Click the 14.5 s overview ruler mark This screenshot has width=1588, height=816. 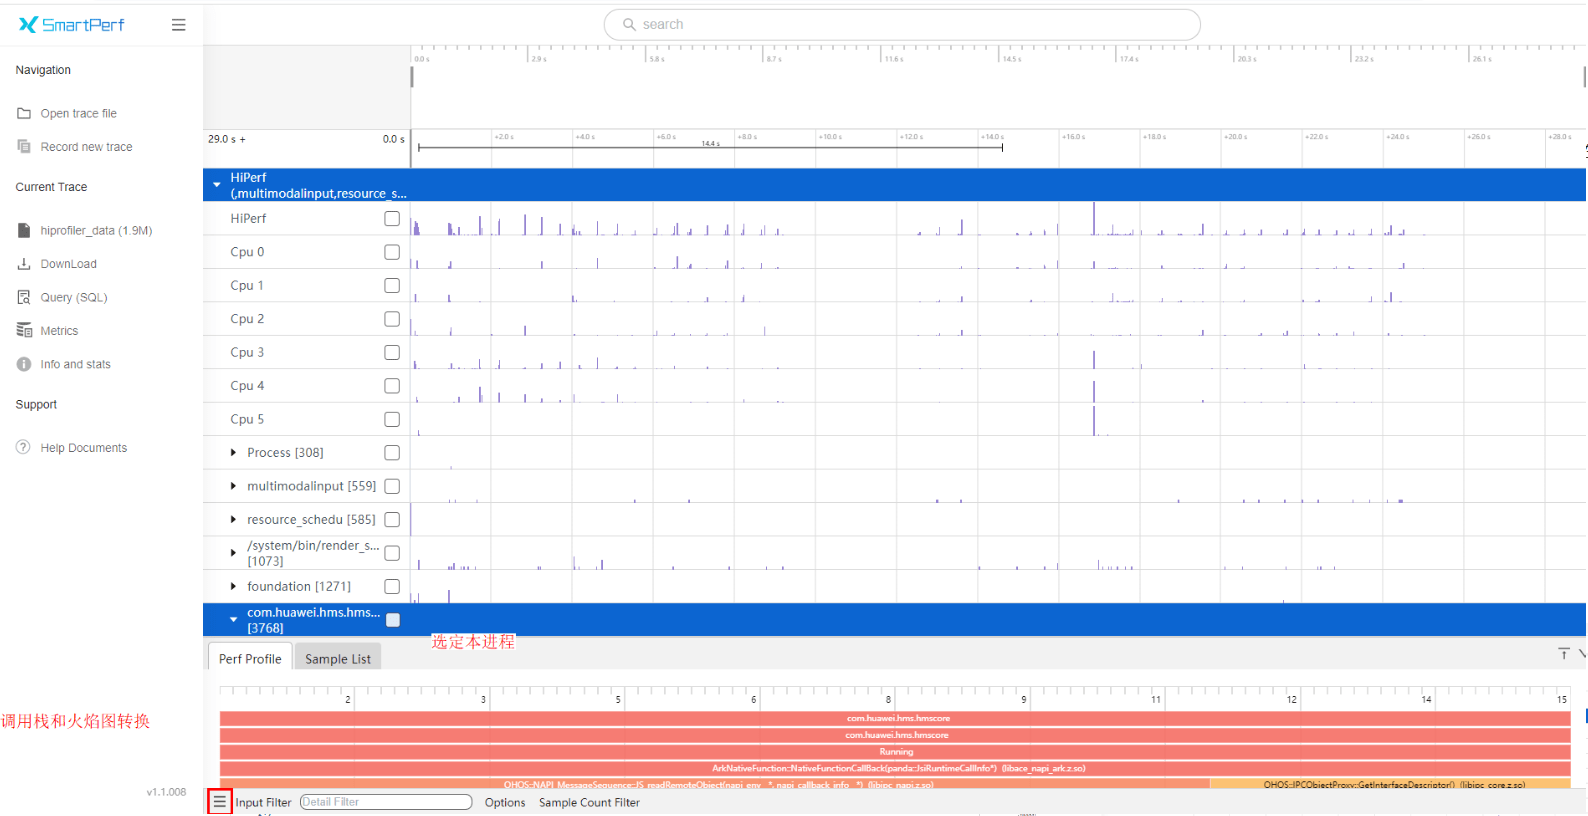pos(1011,59)
